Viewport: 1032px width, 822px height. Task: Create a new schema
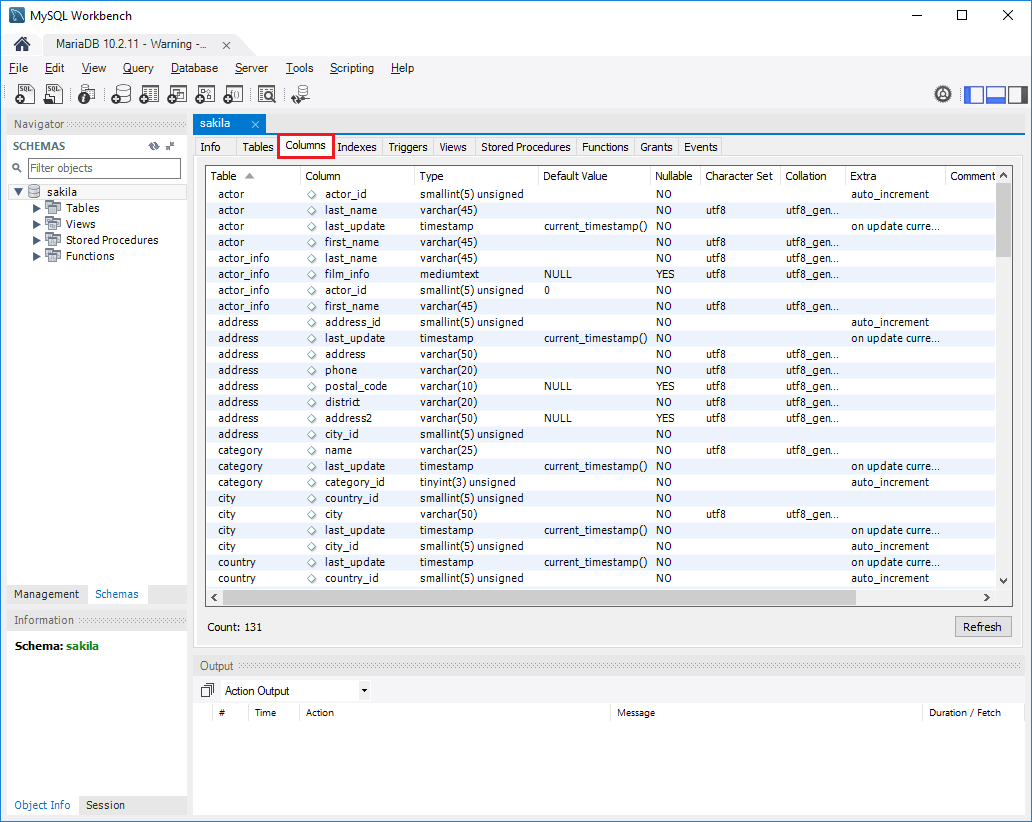(121, 94)
